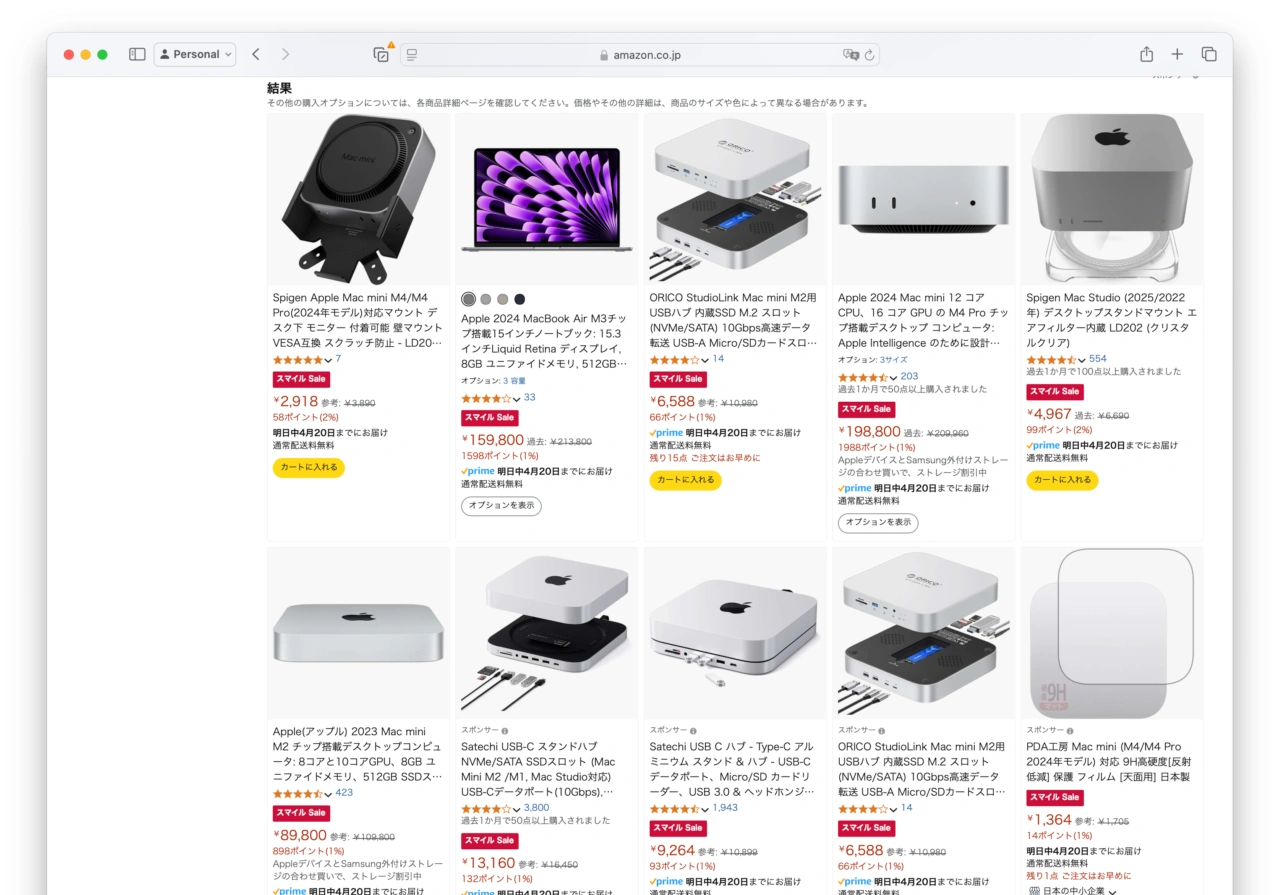Open the Personal profile dropdown
Screen dimensions: 1280x895
point(195,54)
